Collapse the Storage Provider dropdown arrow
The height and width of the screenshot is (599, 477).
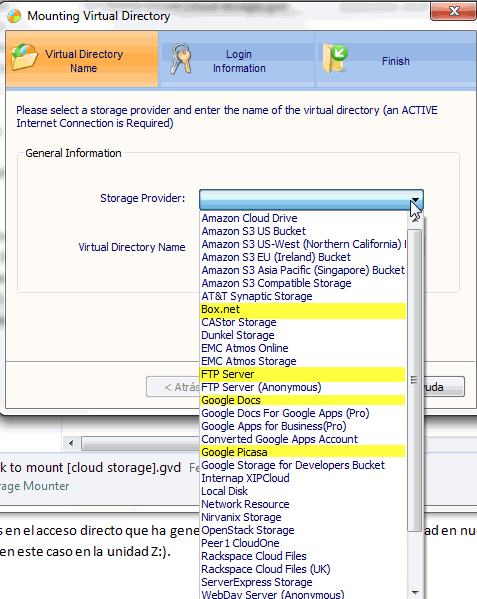[415, 200]
